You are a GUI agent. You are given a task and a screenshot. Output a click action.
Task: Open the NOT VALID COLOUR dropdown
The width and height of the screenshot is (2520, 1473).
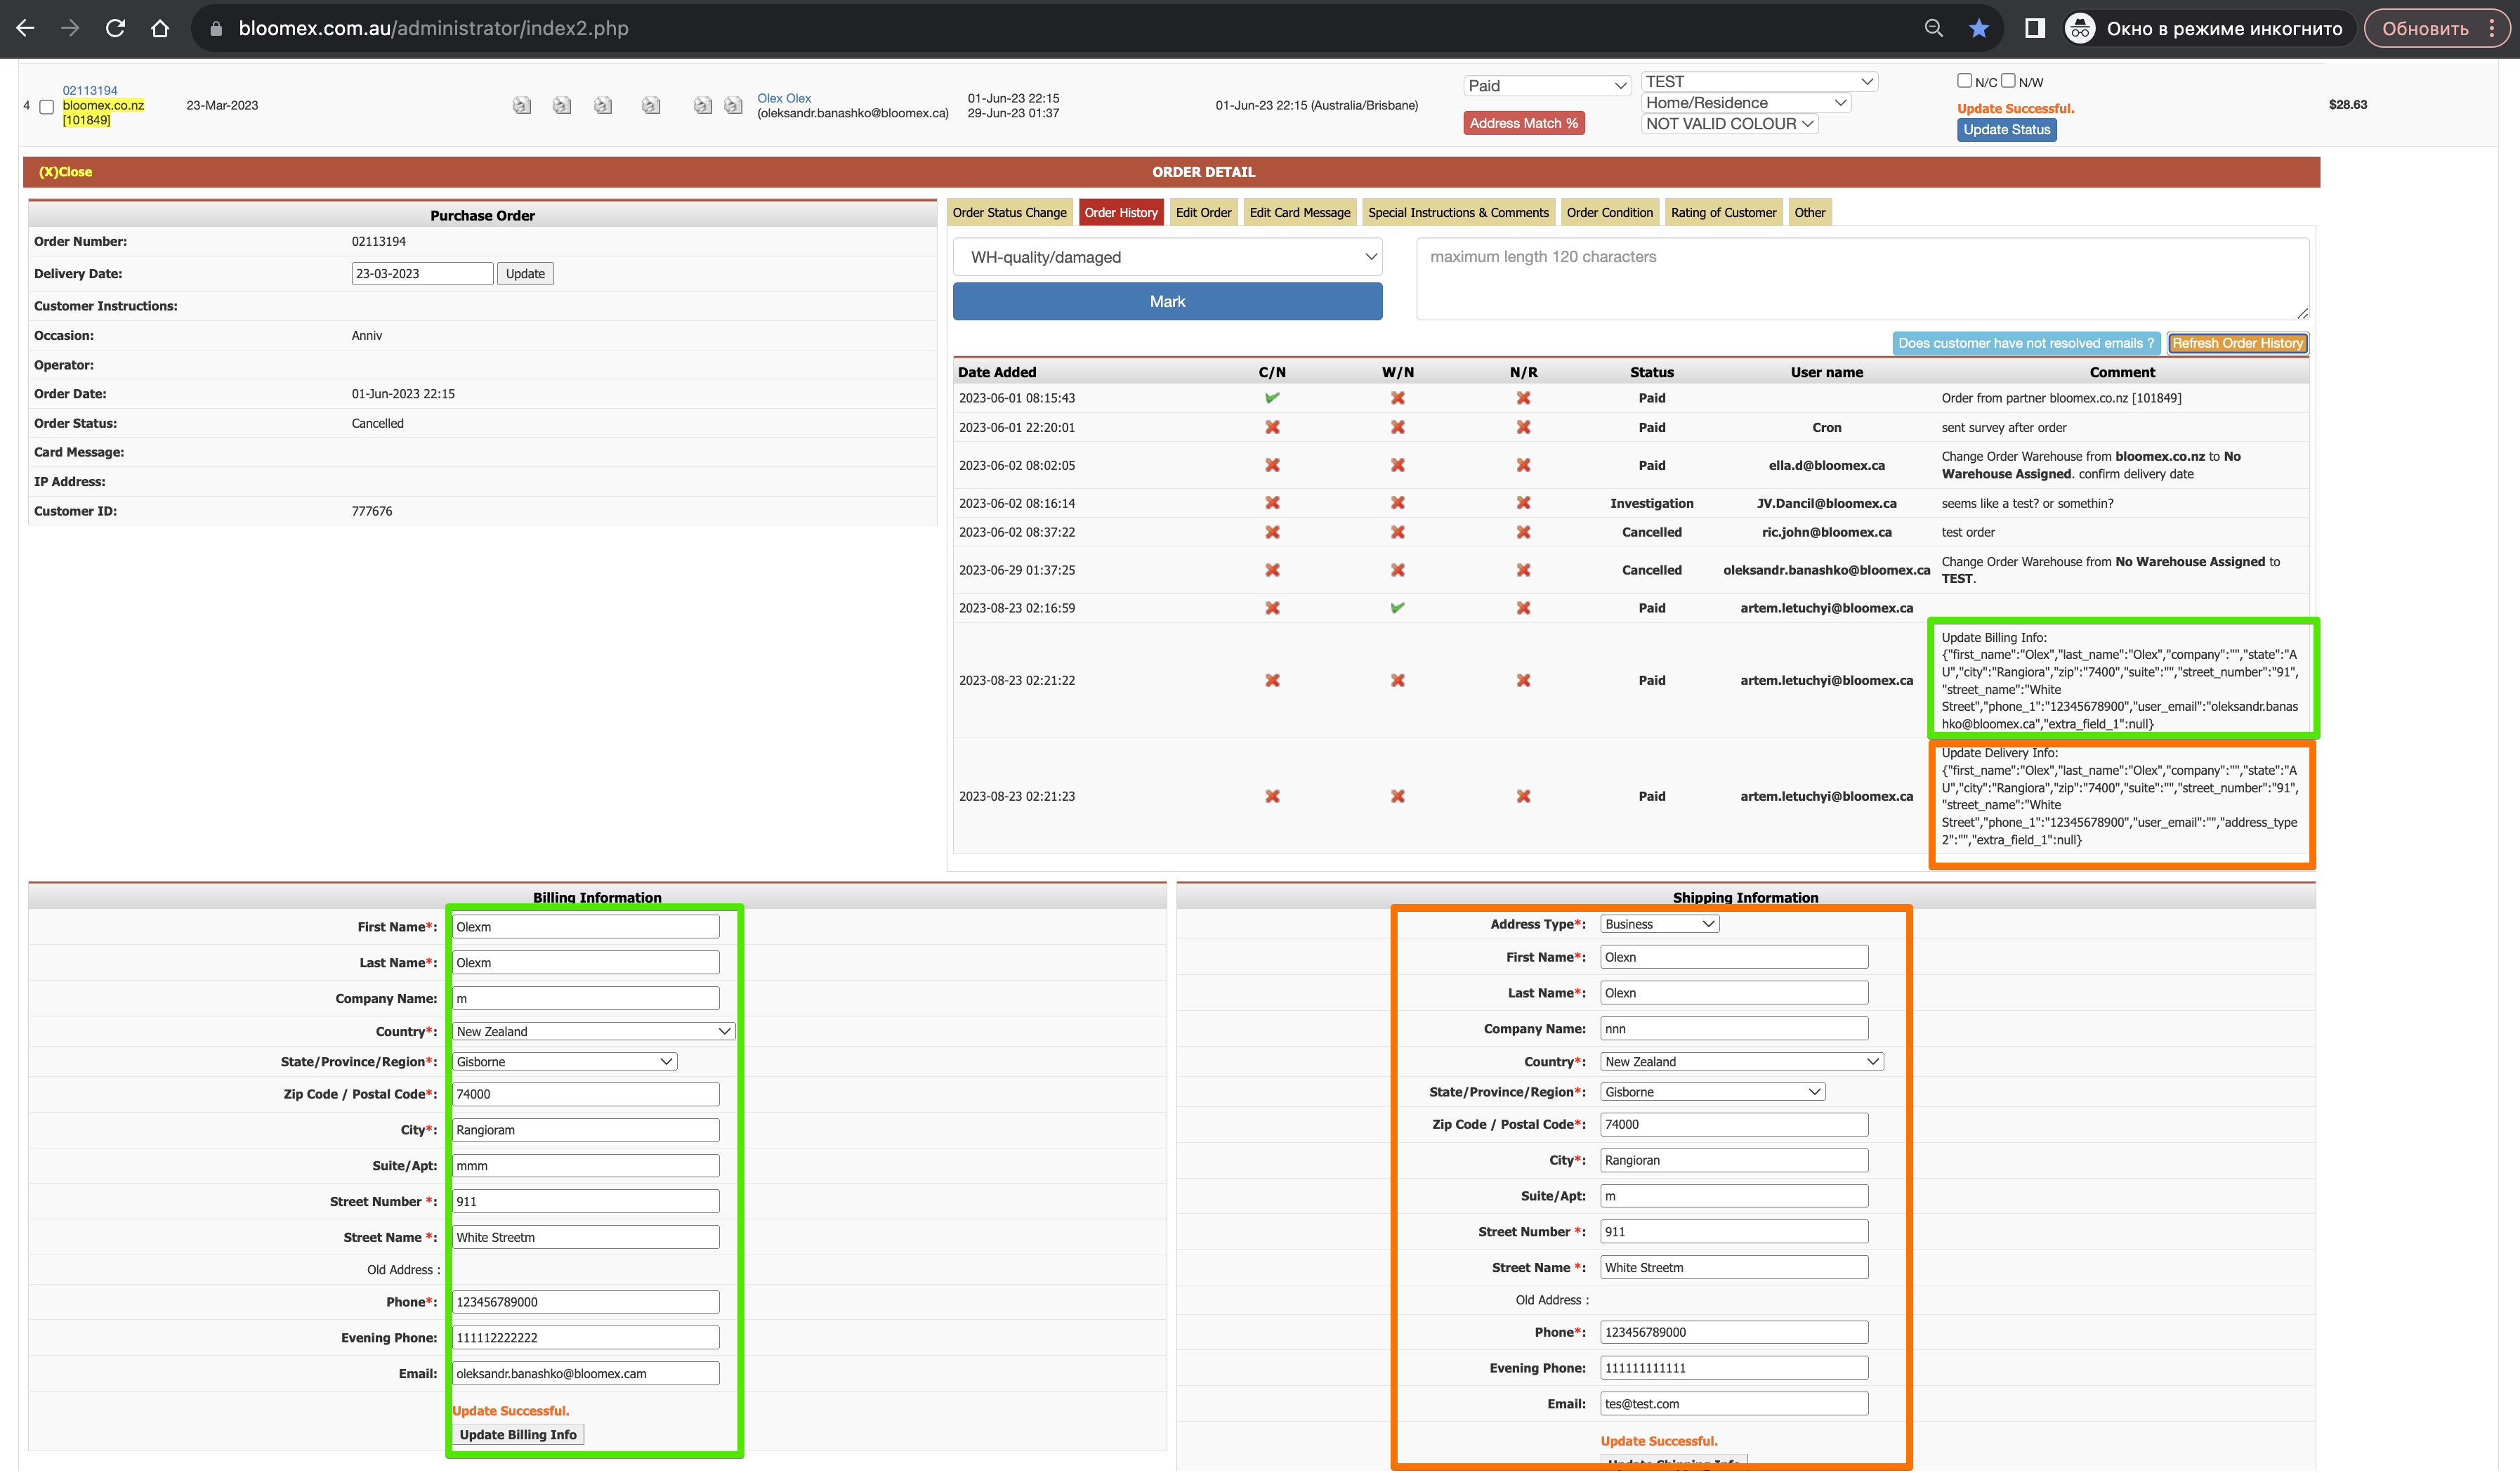point(1730,124)
